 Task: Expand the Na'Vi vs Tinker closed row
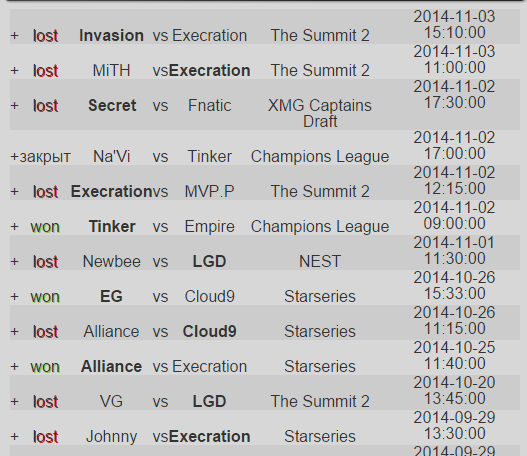coord(14,157)
